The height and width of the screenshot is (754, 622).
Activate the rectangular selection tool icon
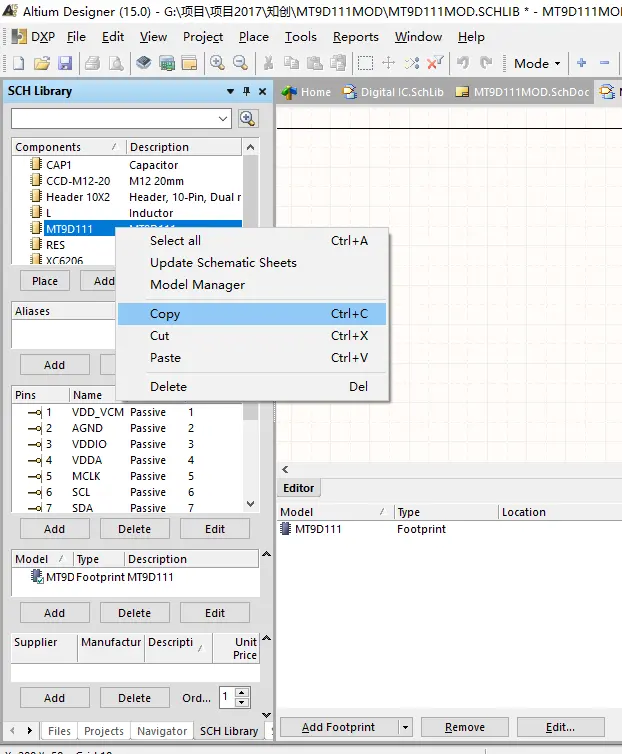click(366, 63)
